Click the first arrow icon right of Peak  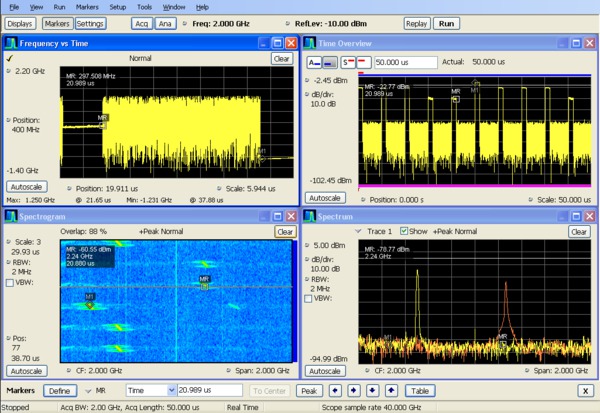pos(335,391)
